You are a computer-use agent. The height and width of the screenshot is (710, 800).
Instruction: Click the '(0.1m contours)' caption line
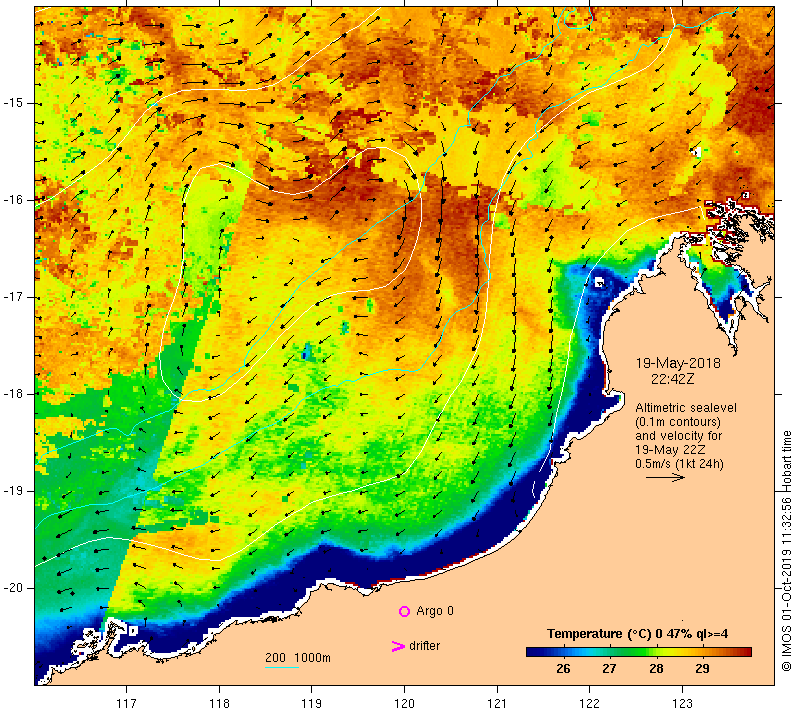[x=678, y=422]
